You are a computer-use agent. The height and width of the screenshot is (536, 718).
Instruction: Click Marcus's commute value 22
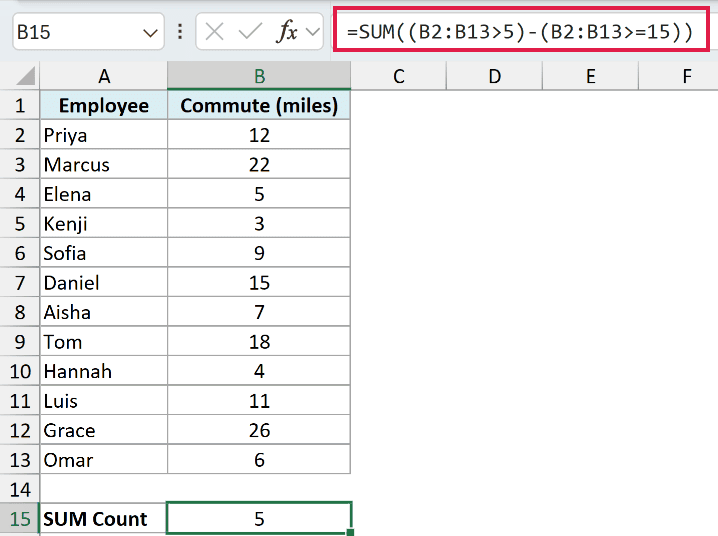pyautogui.click(x=259, y=164)
